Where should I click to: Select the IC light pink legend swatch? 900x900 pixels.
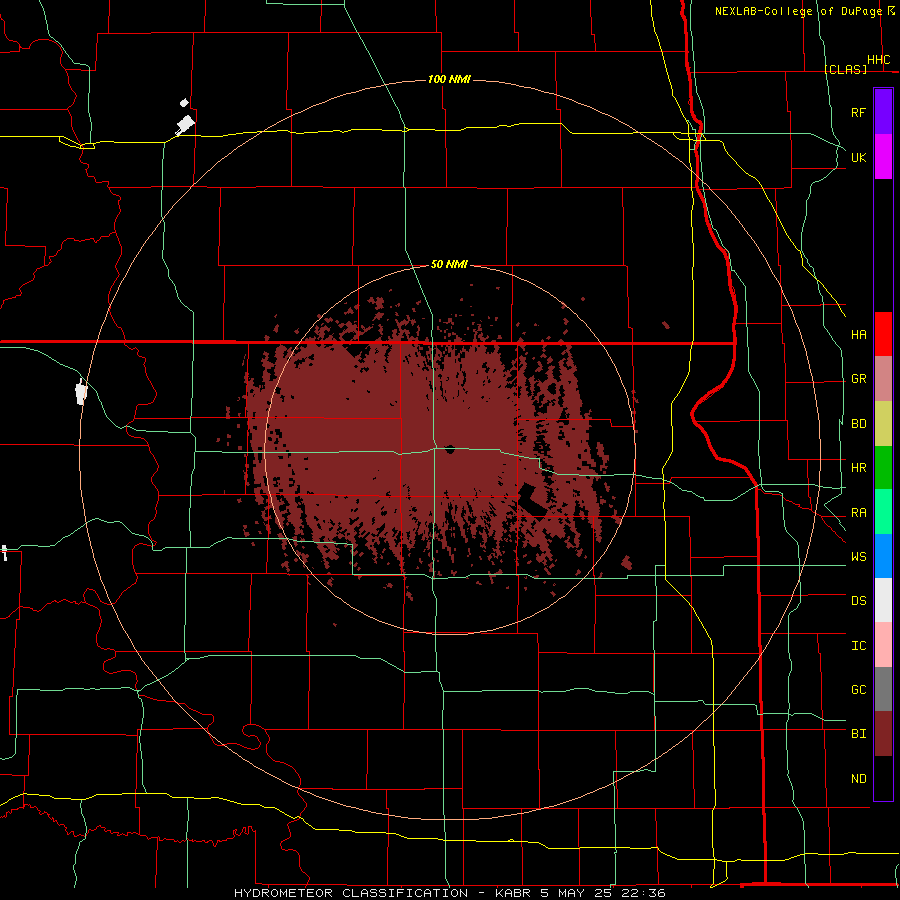tap(883, 645)
